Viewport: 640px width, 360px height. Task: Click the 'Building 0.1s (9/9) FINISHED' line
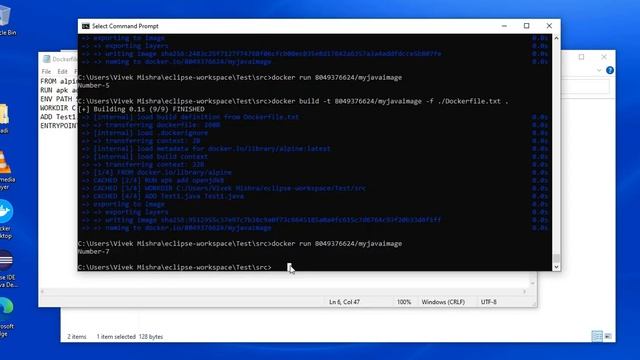141,109
